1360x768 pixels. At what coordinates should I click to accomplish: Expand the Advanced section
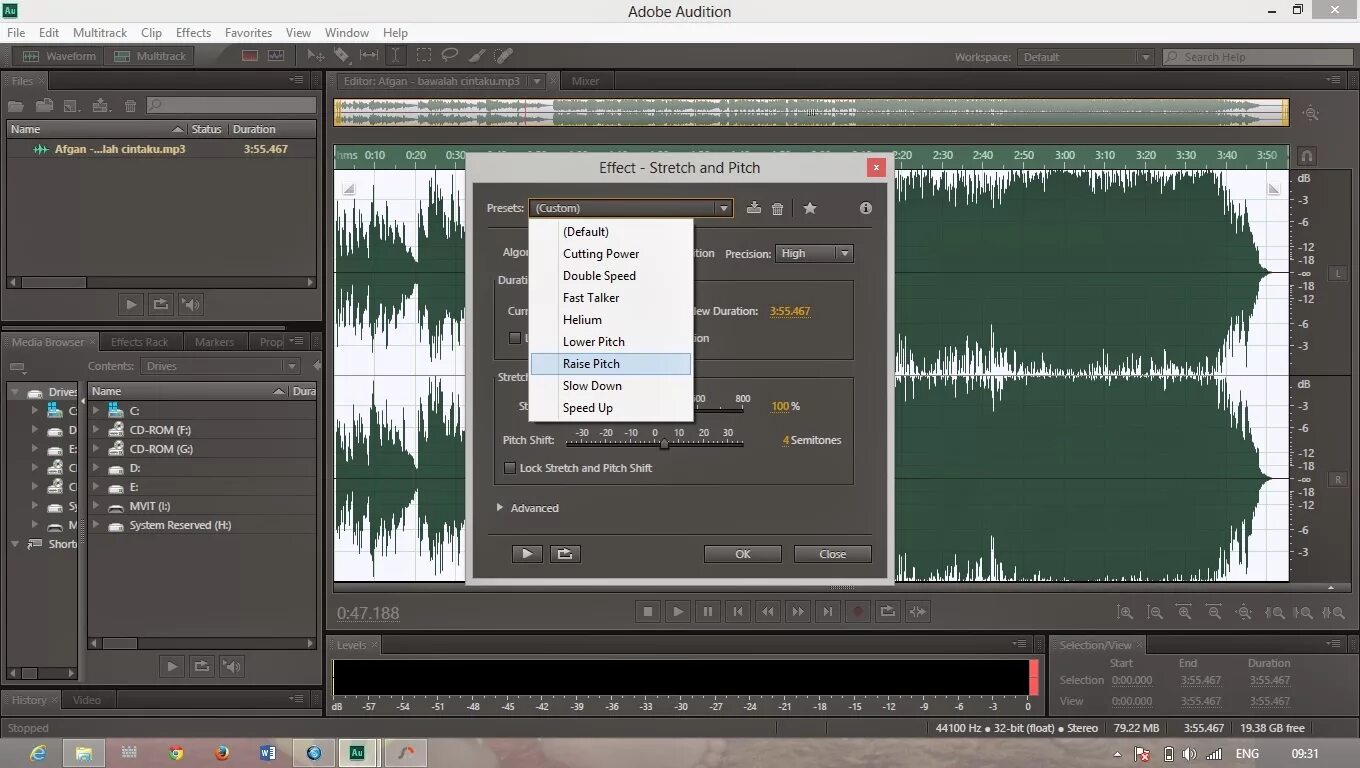(501, 508)
